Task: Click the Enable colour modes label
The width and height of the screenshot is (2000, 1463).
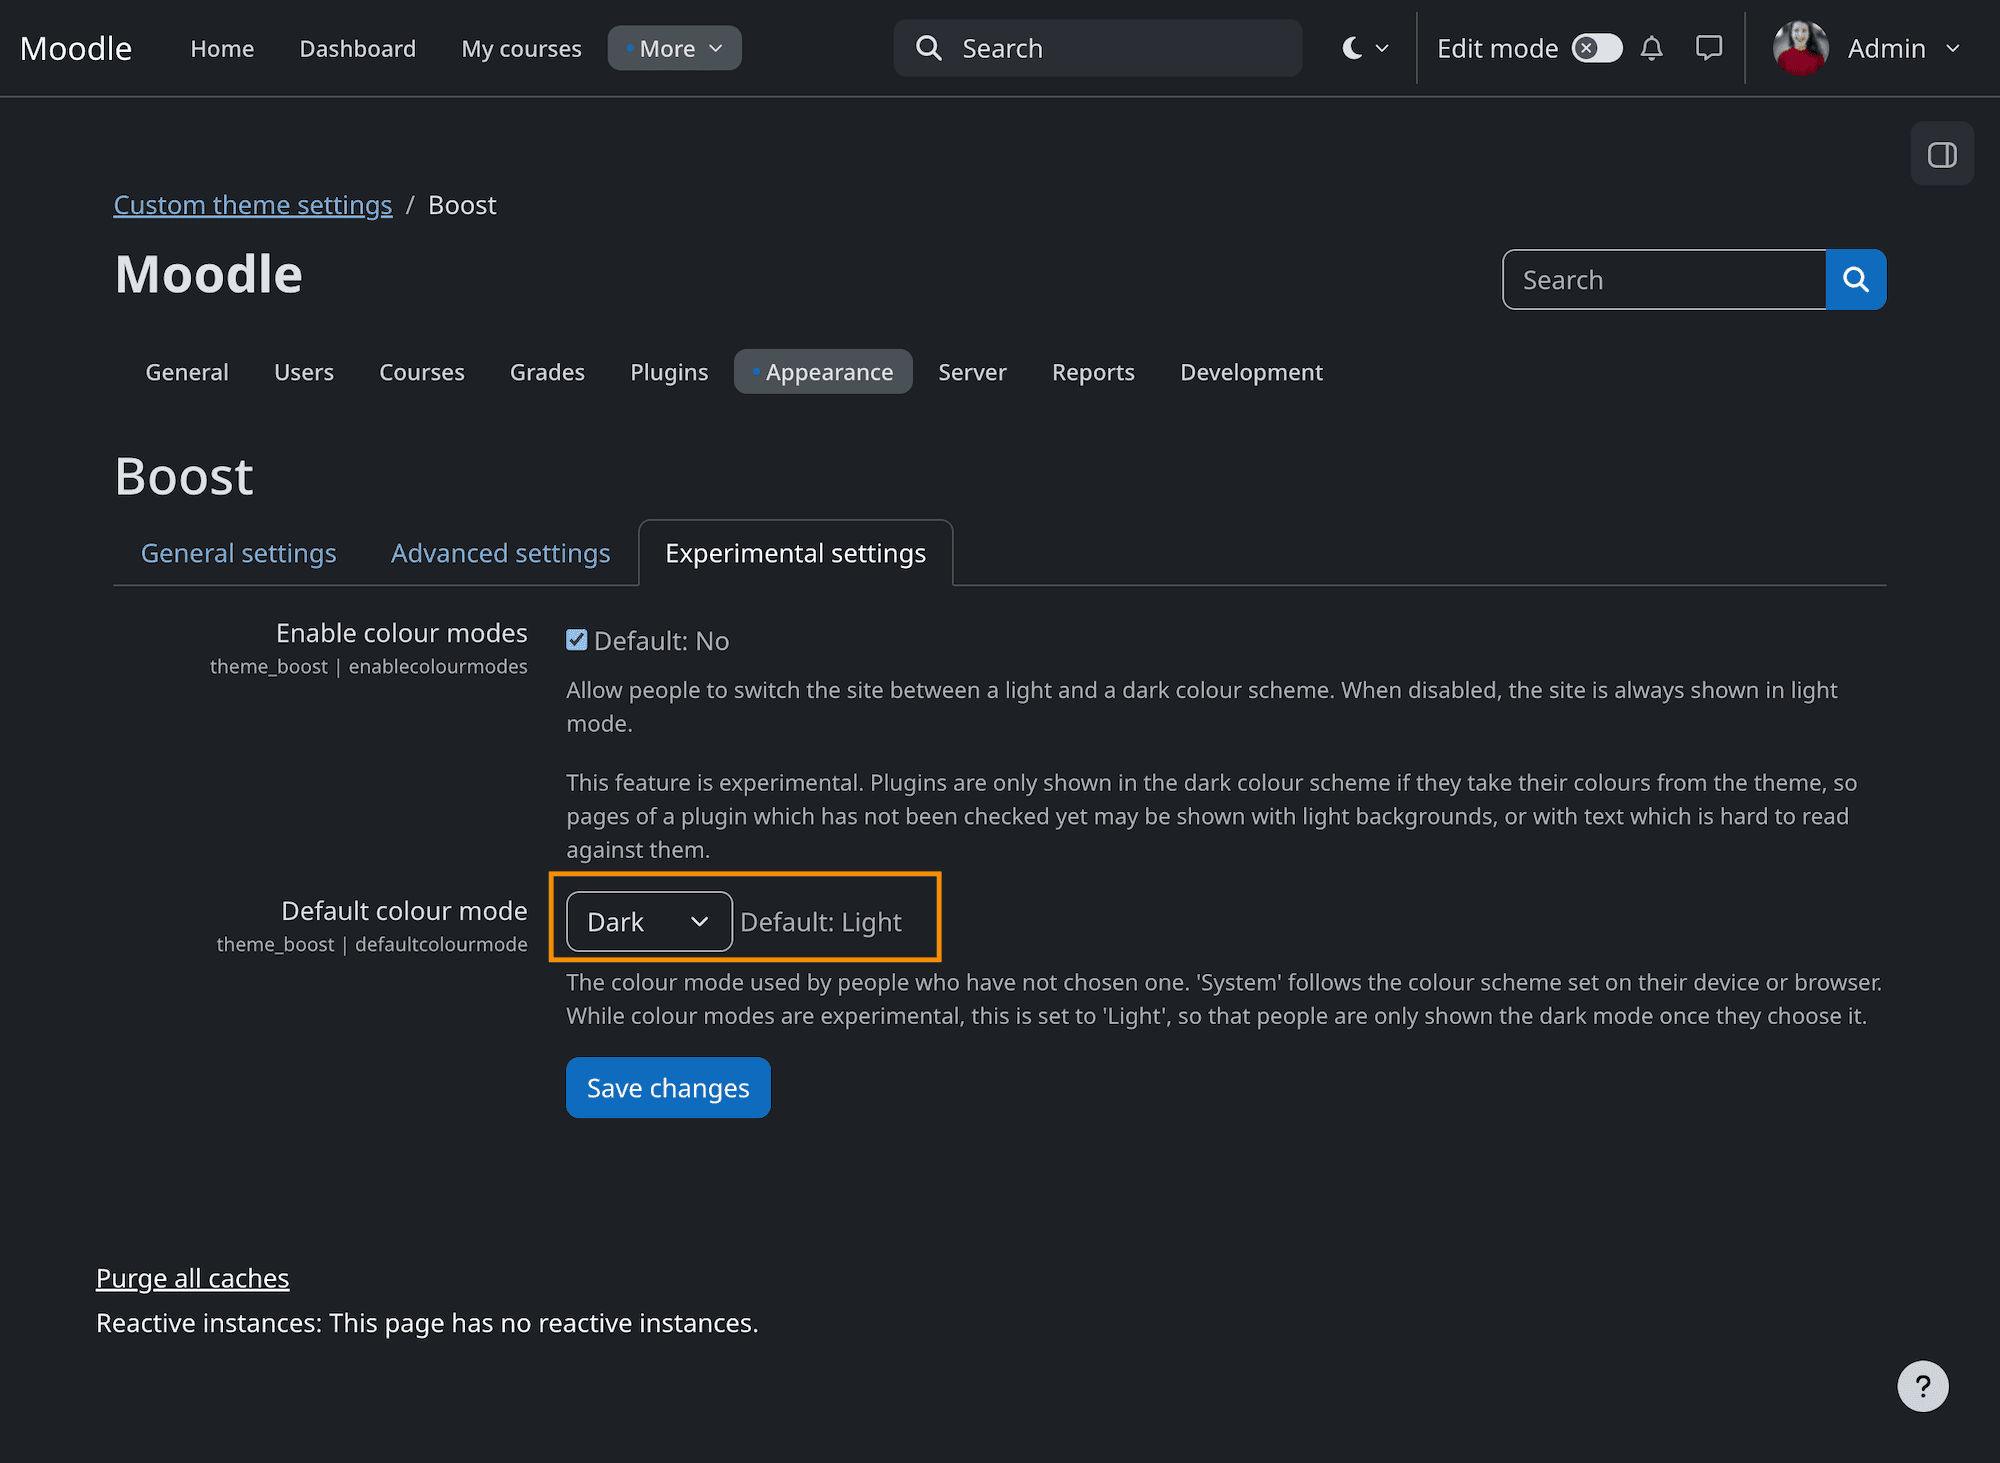Action: (x=402, y=633)
